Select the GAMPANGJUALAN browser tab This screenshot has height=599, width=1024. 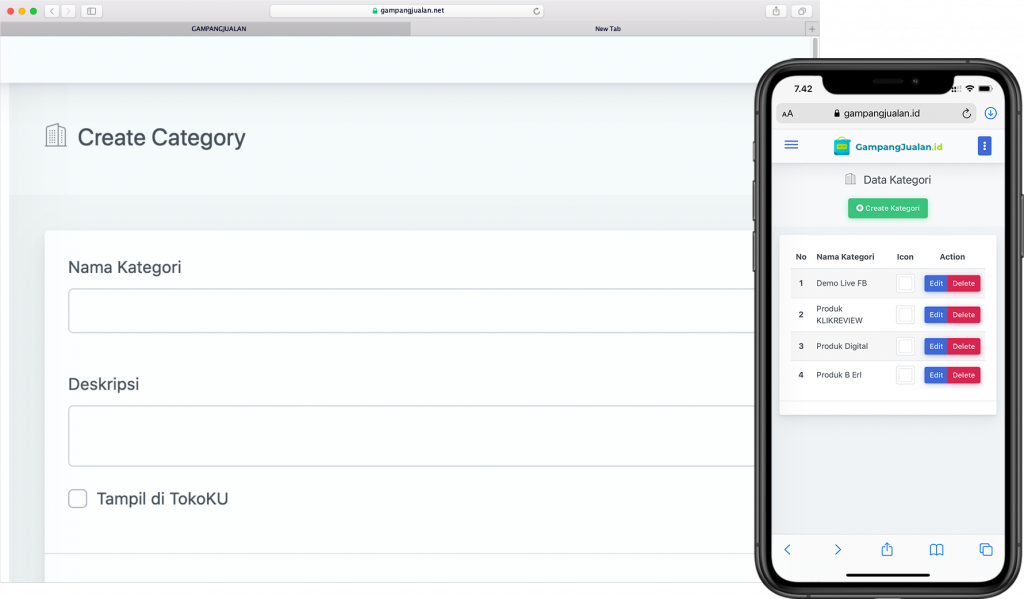(x=218, y=29)
